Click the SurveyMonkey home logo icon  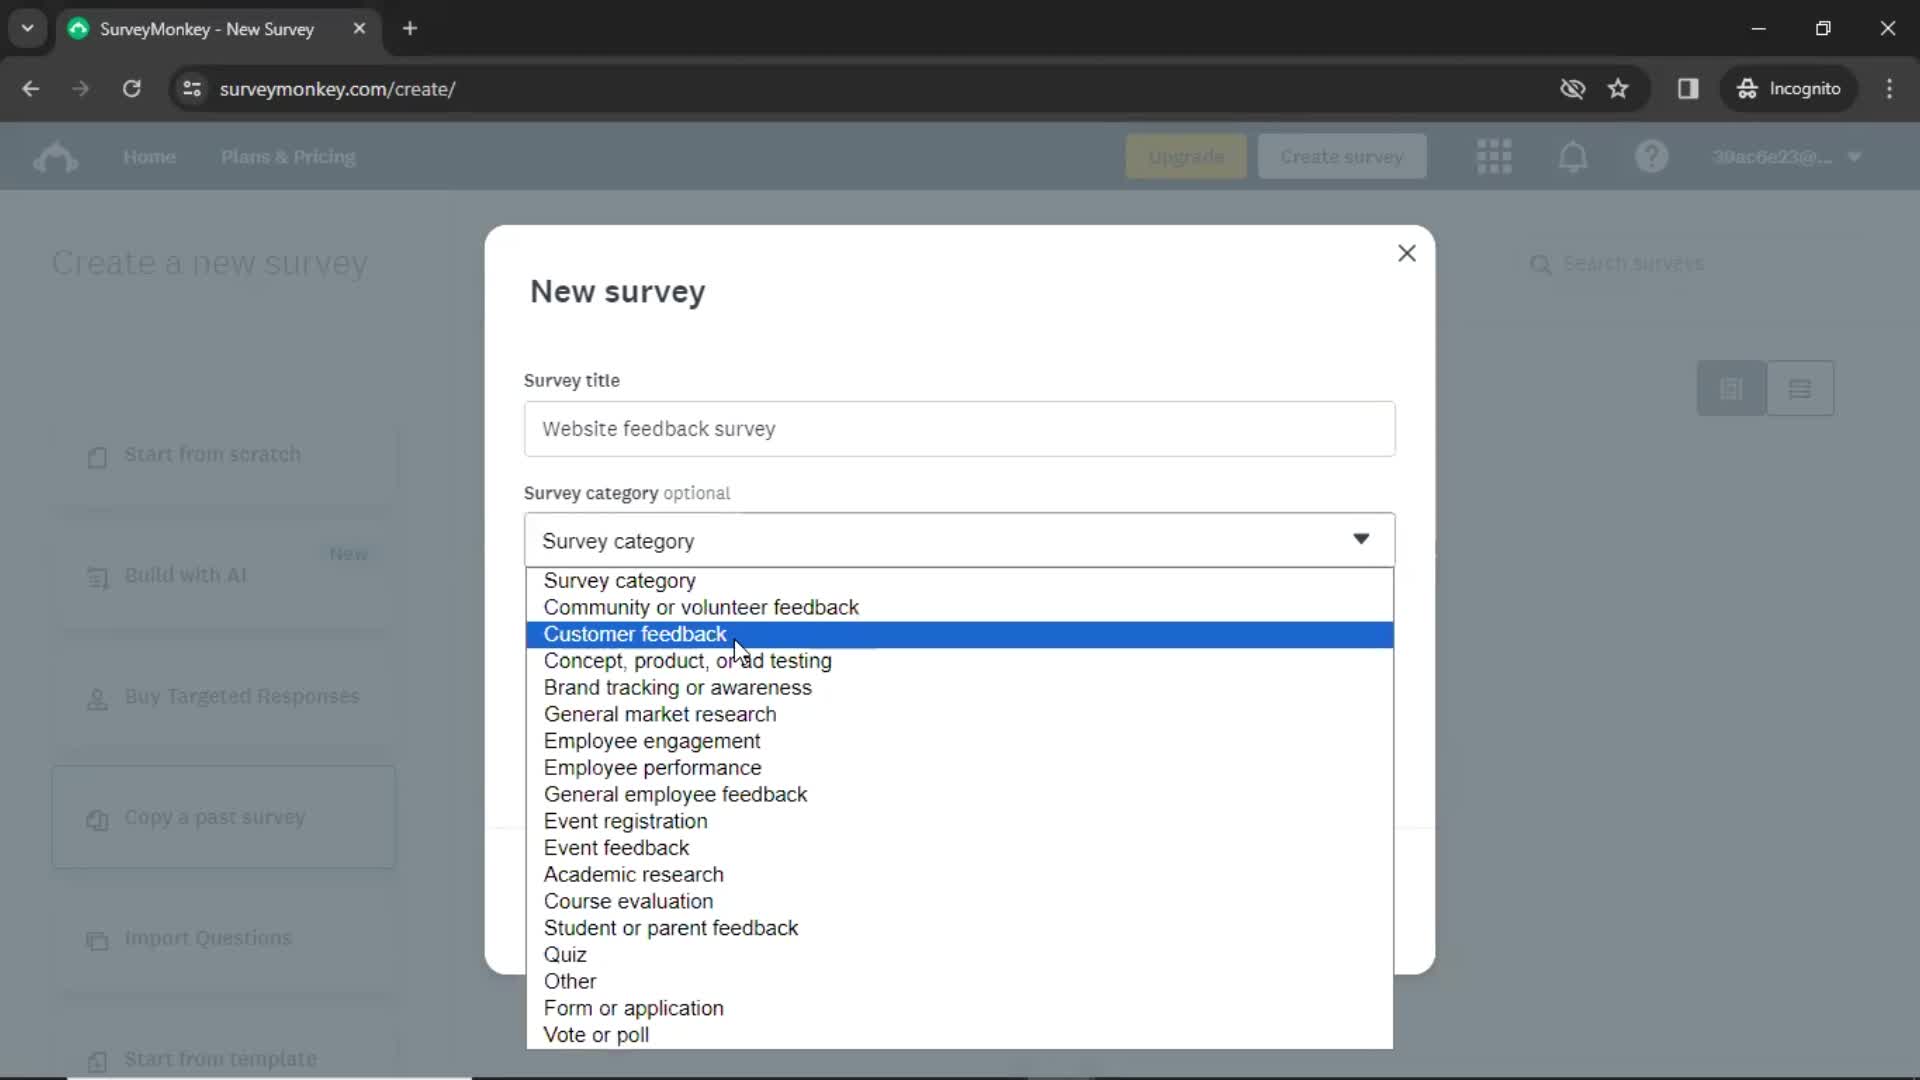point(54,157)
